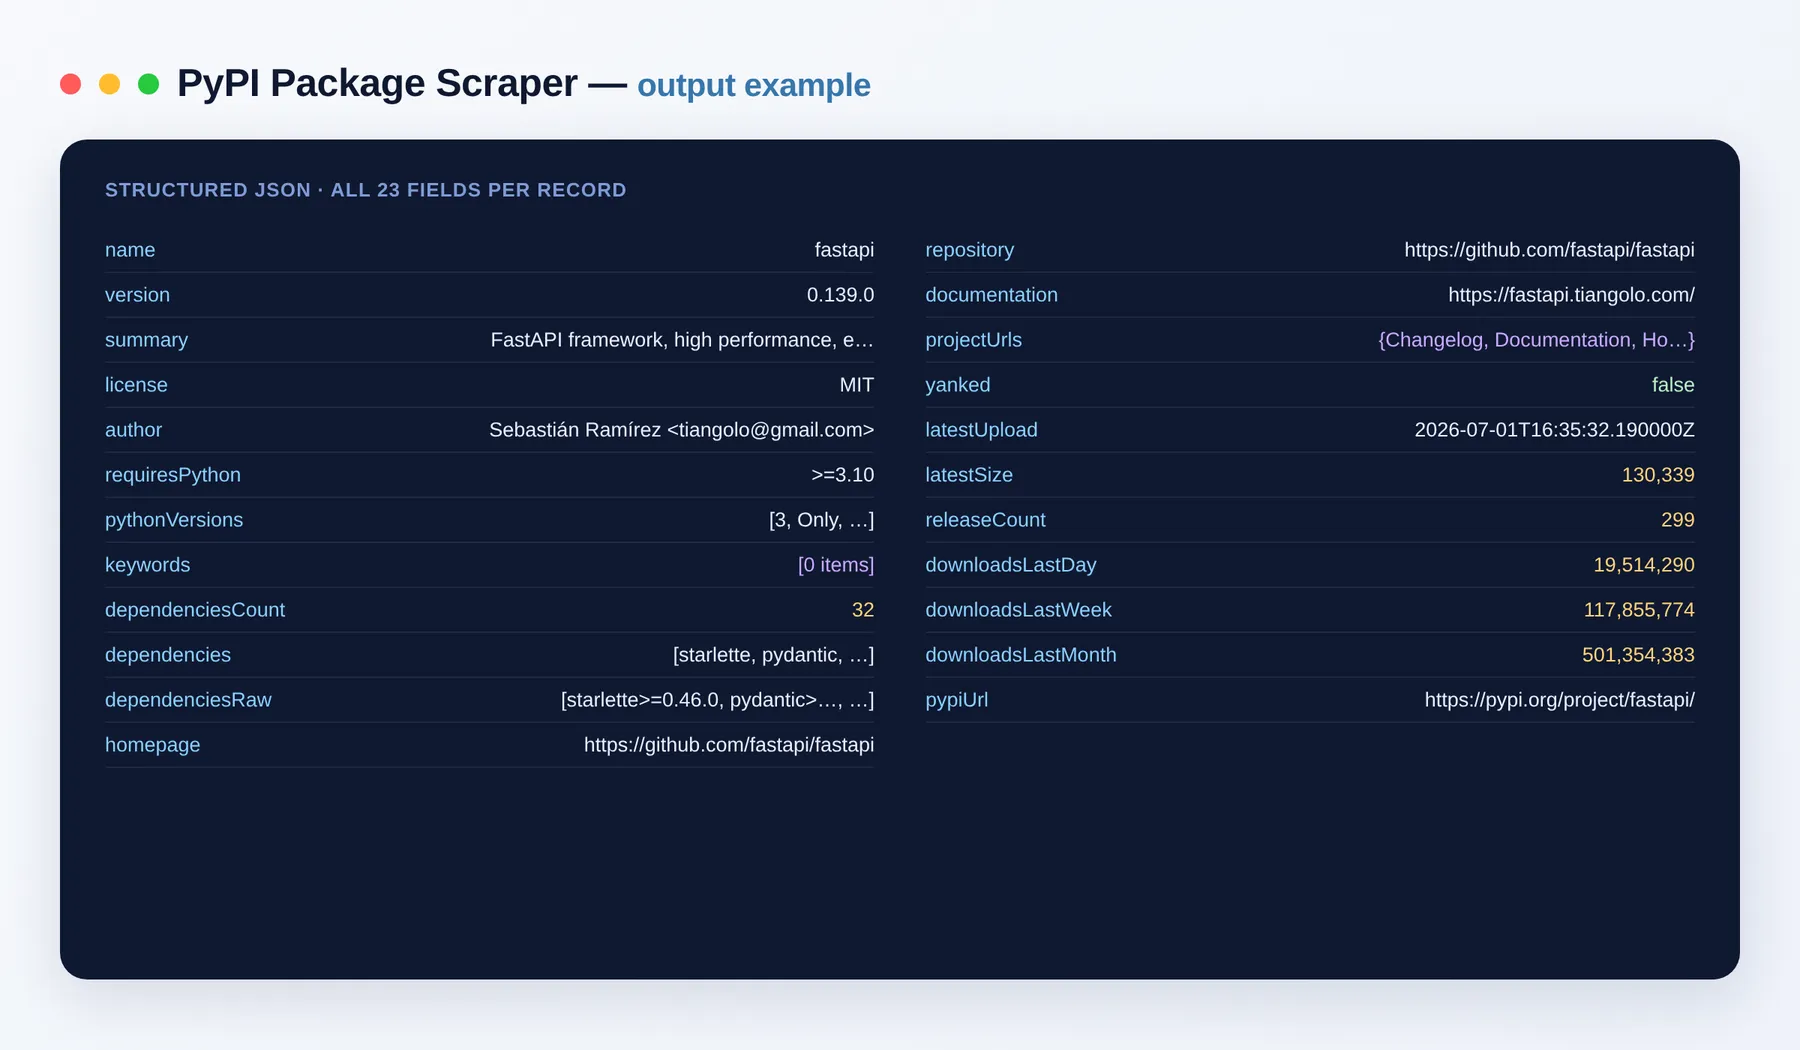
Task: Click the 'dependencies' field label
Action: [x=168, y=655]
